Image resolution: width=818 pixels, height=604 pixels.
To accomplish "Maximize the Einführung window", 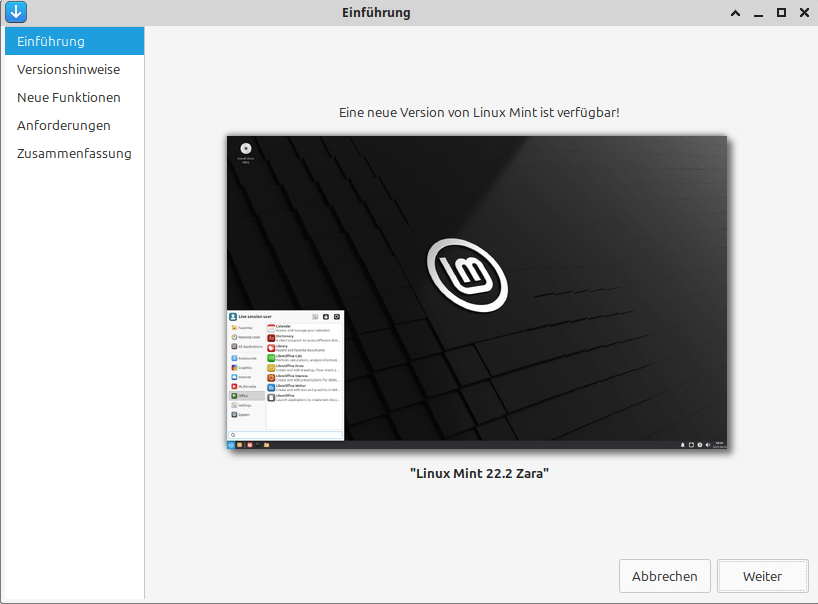I will 781,13.
